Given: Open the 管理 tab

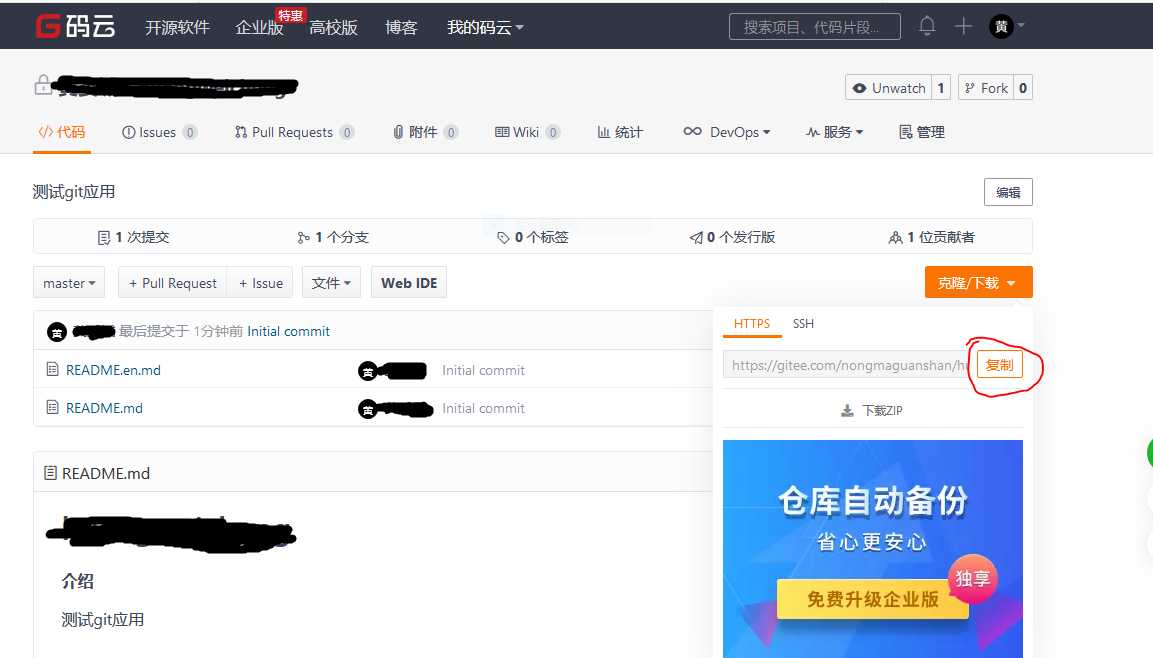Looking at the screenshot, I should [921, 132].
